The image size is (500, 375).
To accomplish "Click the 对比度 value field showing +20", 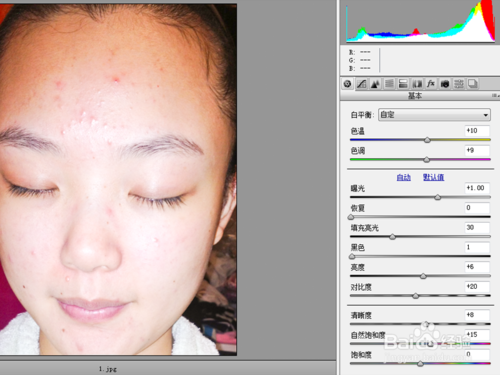I will click(x=477, y=286).
